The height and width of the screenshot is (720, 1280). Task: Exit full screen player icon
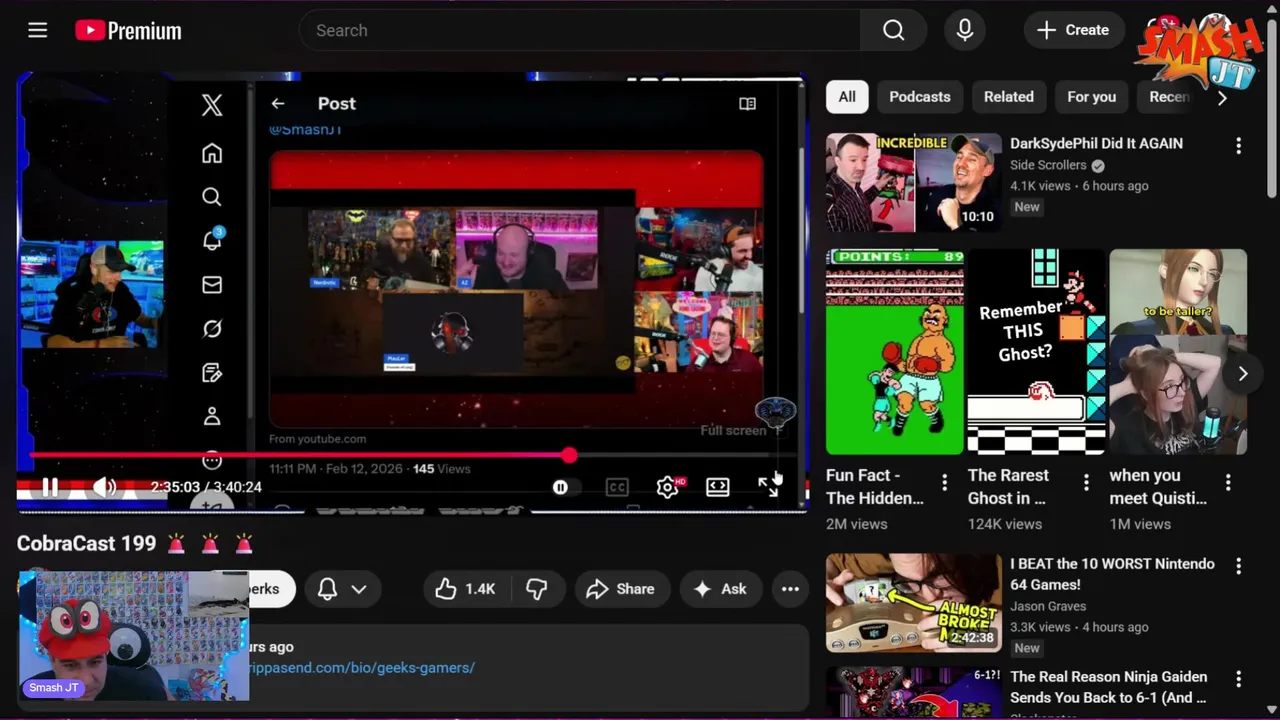coord(768,487)
